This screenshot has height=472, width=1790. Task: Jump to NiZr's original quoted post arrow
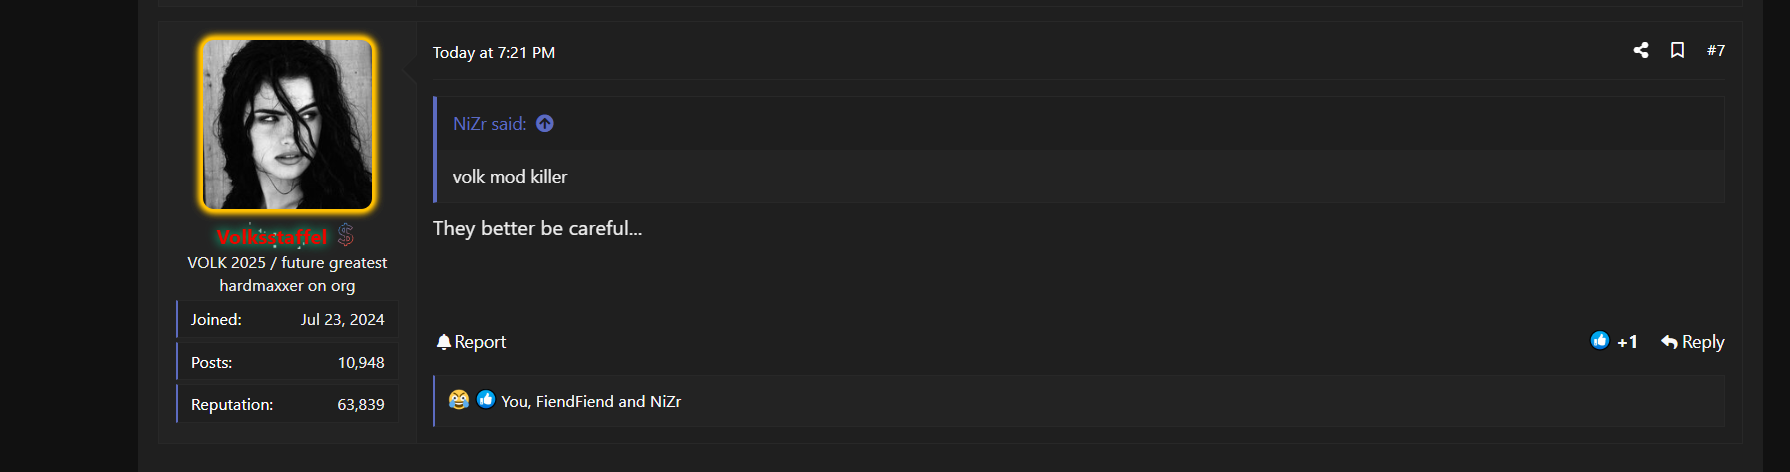[x=545, y=124]
